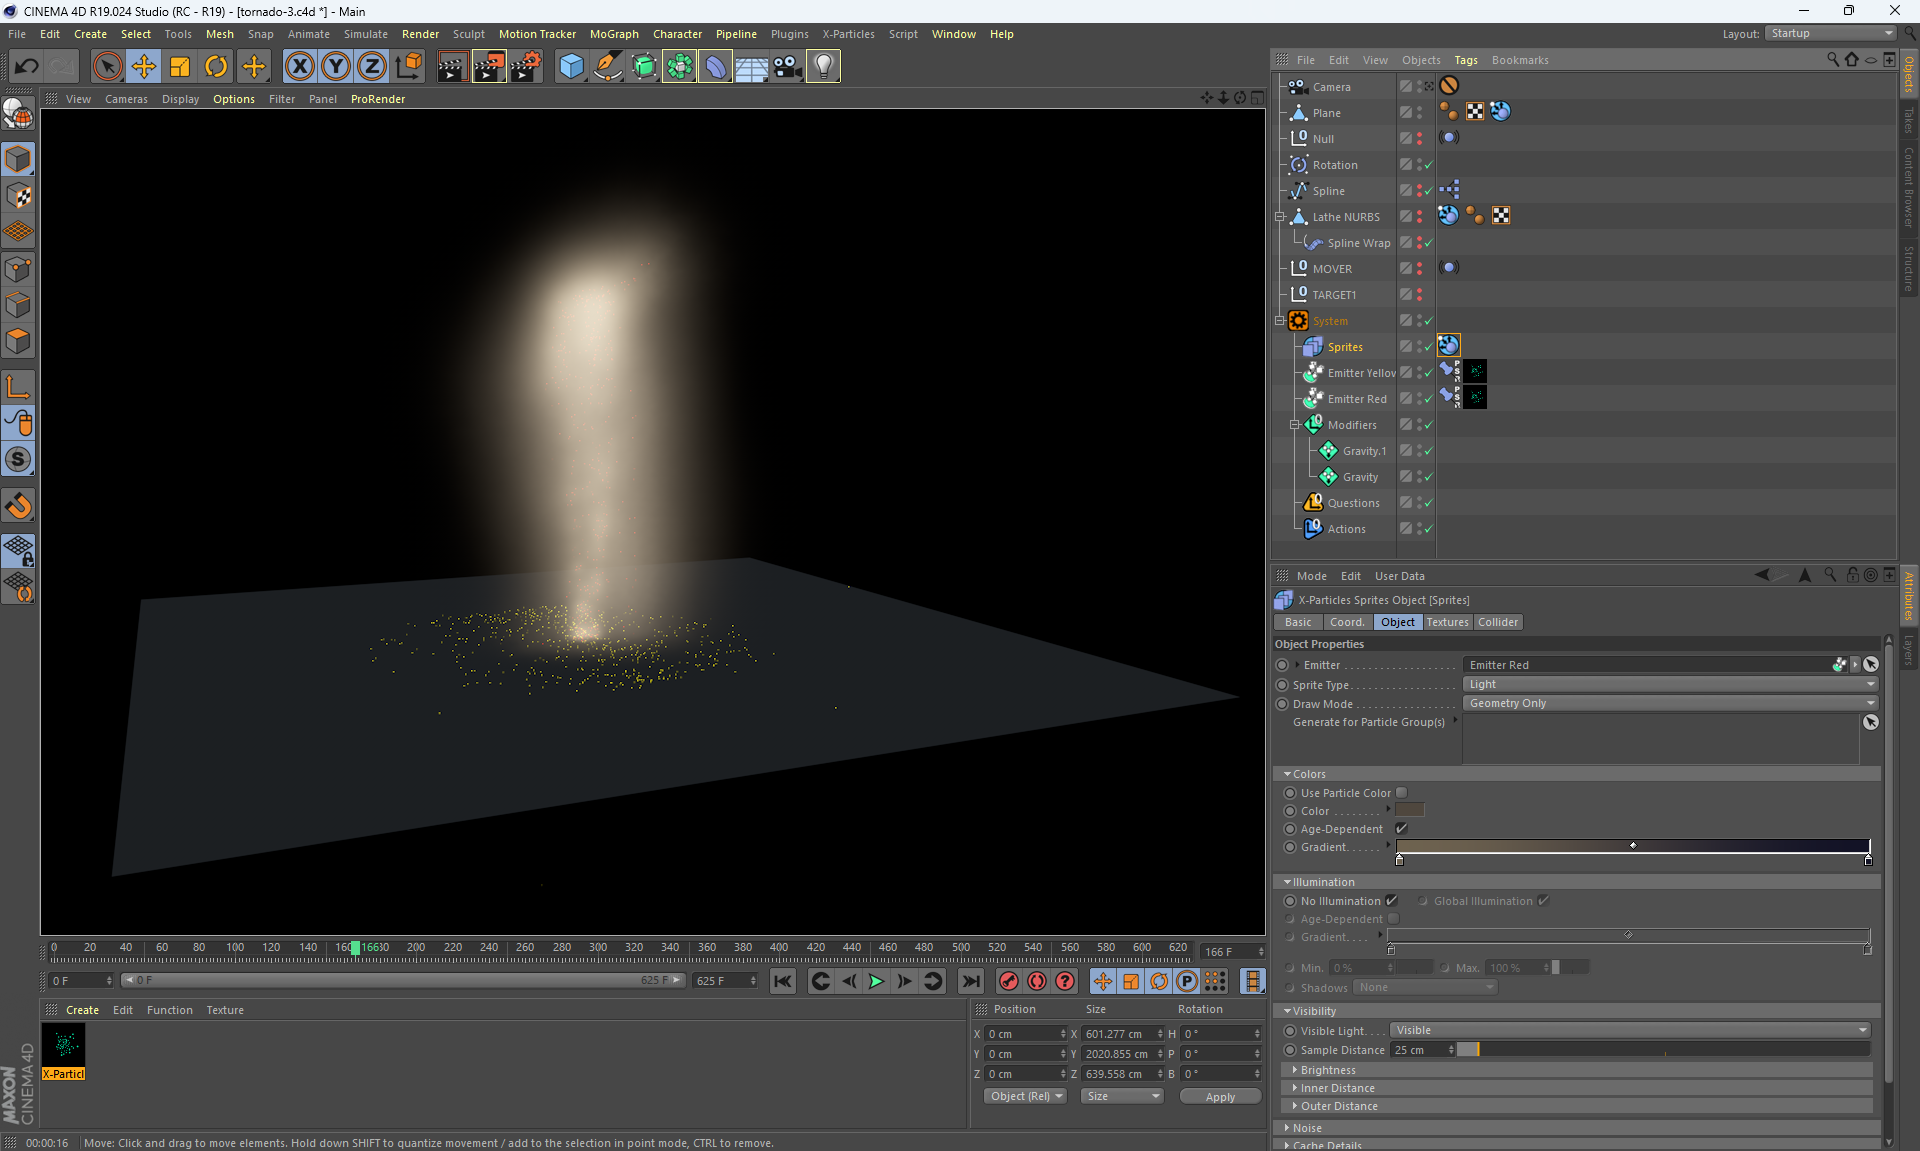The image size is (1920, 1151).
Task: Click the Color swatch in Colors section
Action: 1409,811
